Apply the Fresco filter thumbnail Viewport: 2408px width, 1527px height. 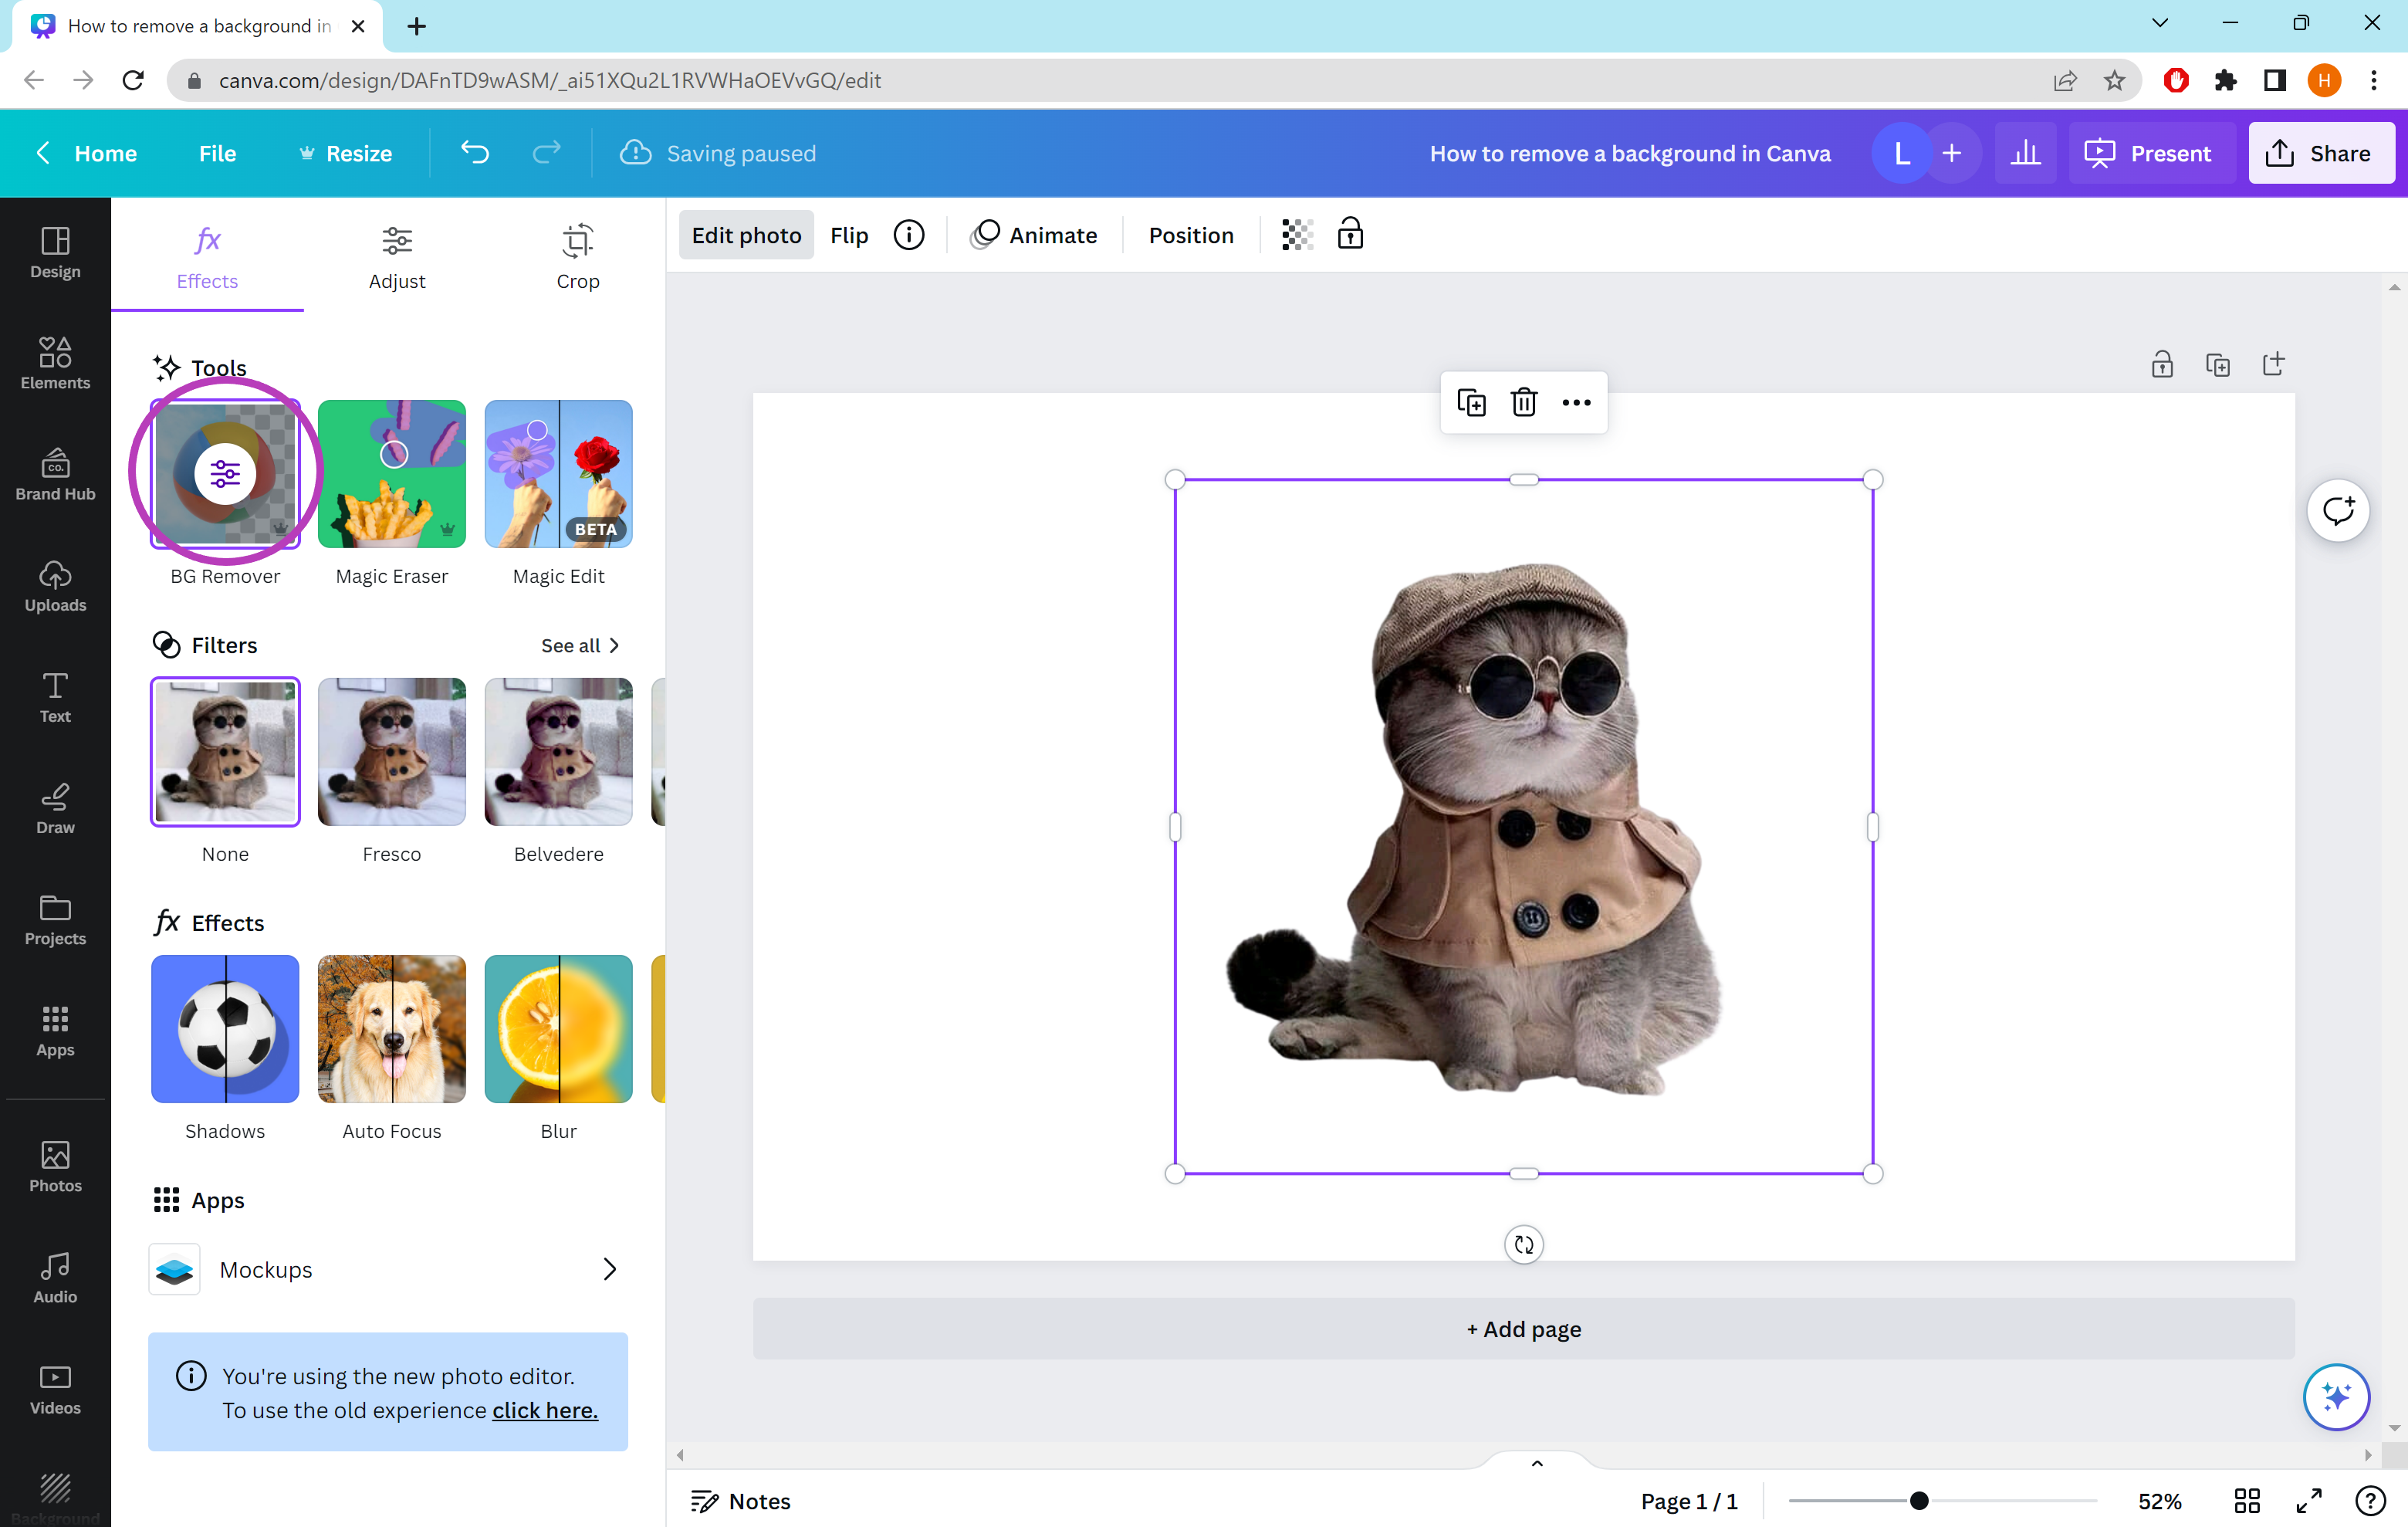[392, 752]
